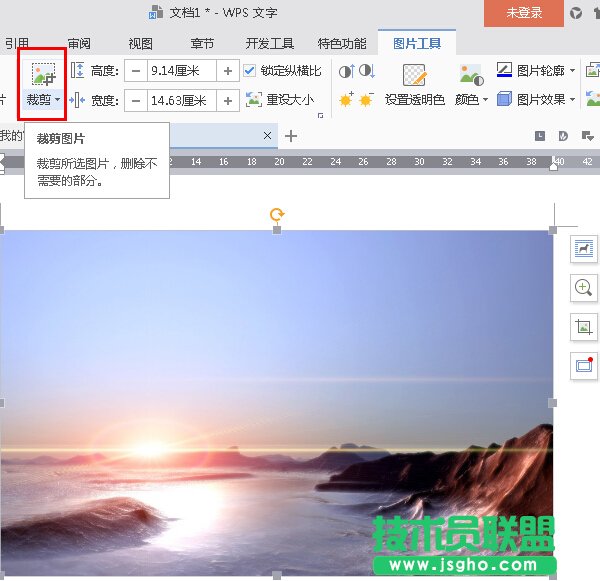Image resolution: width=600 pixels, height=581 pixels.
Task: Expand the Crop (裁剪) dropdown arrow
Action: 58,100
